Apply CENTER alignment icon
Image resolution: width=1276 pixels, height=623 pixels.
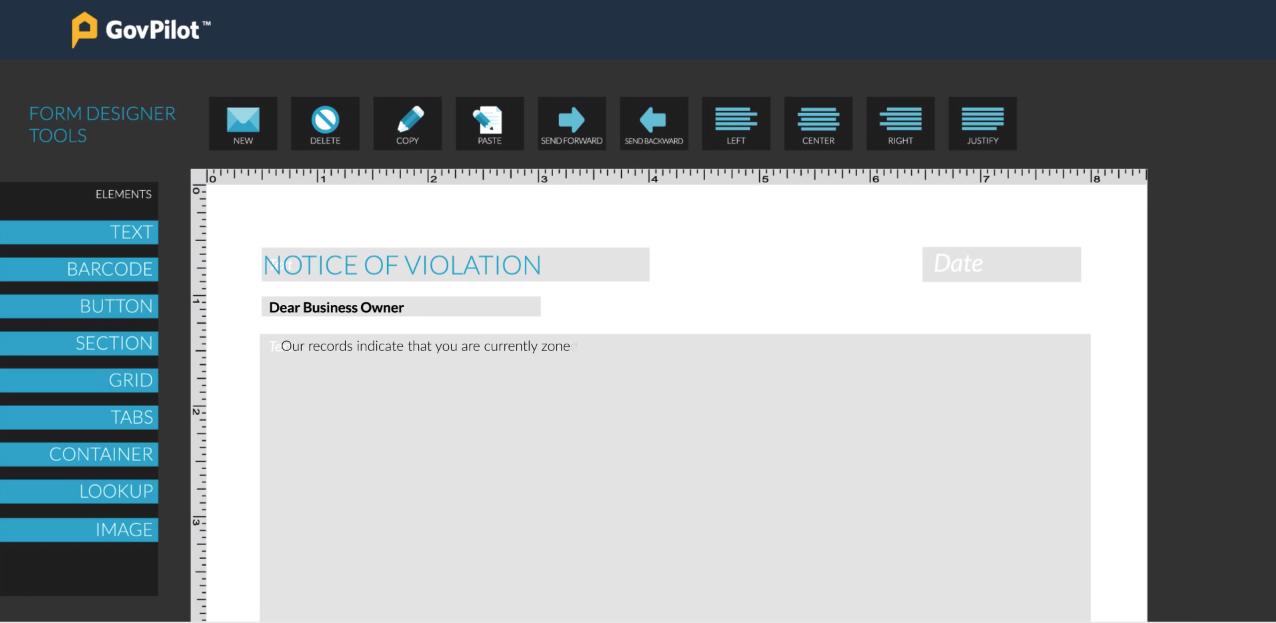click(x=818, y=124)
